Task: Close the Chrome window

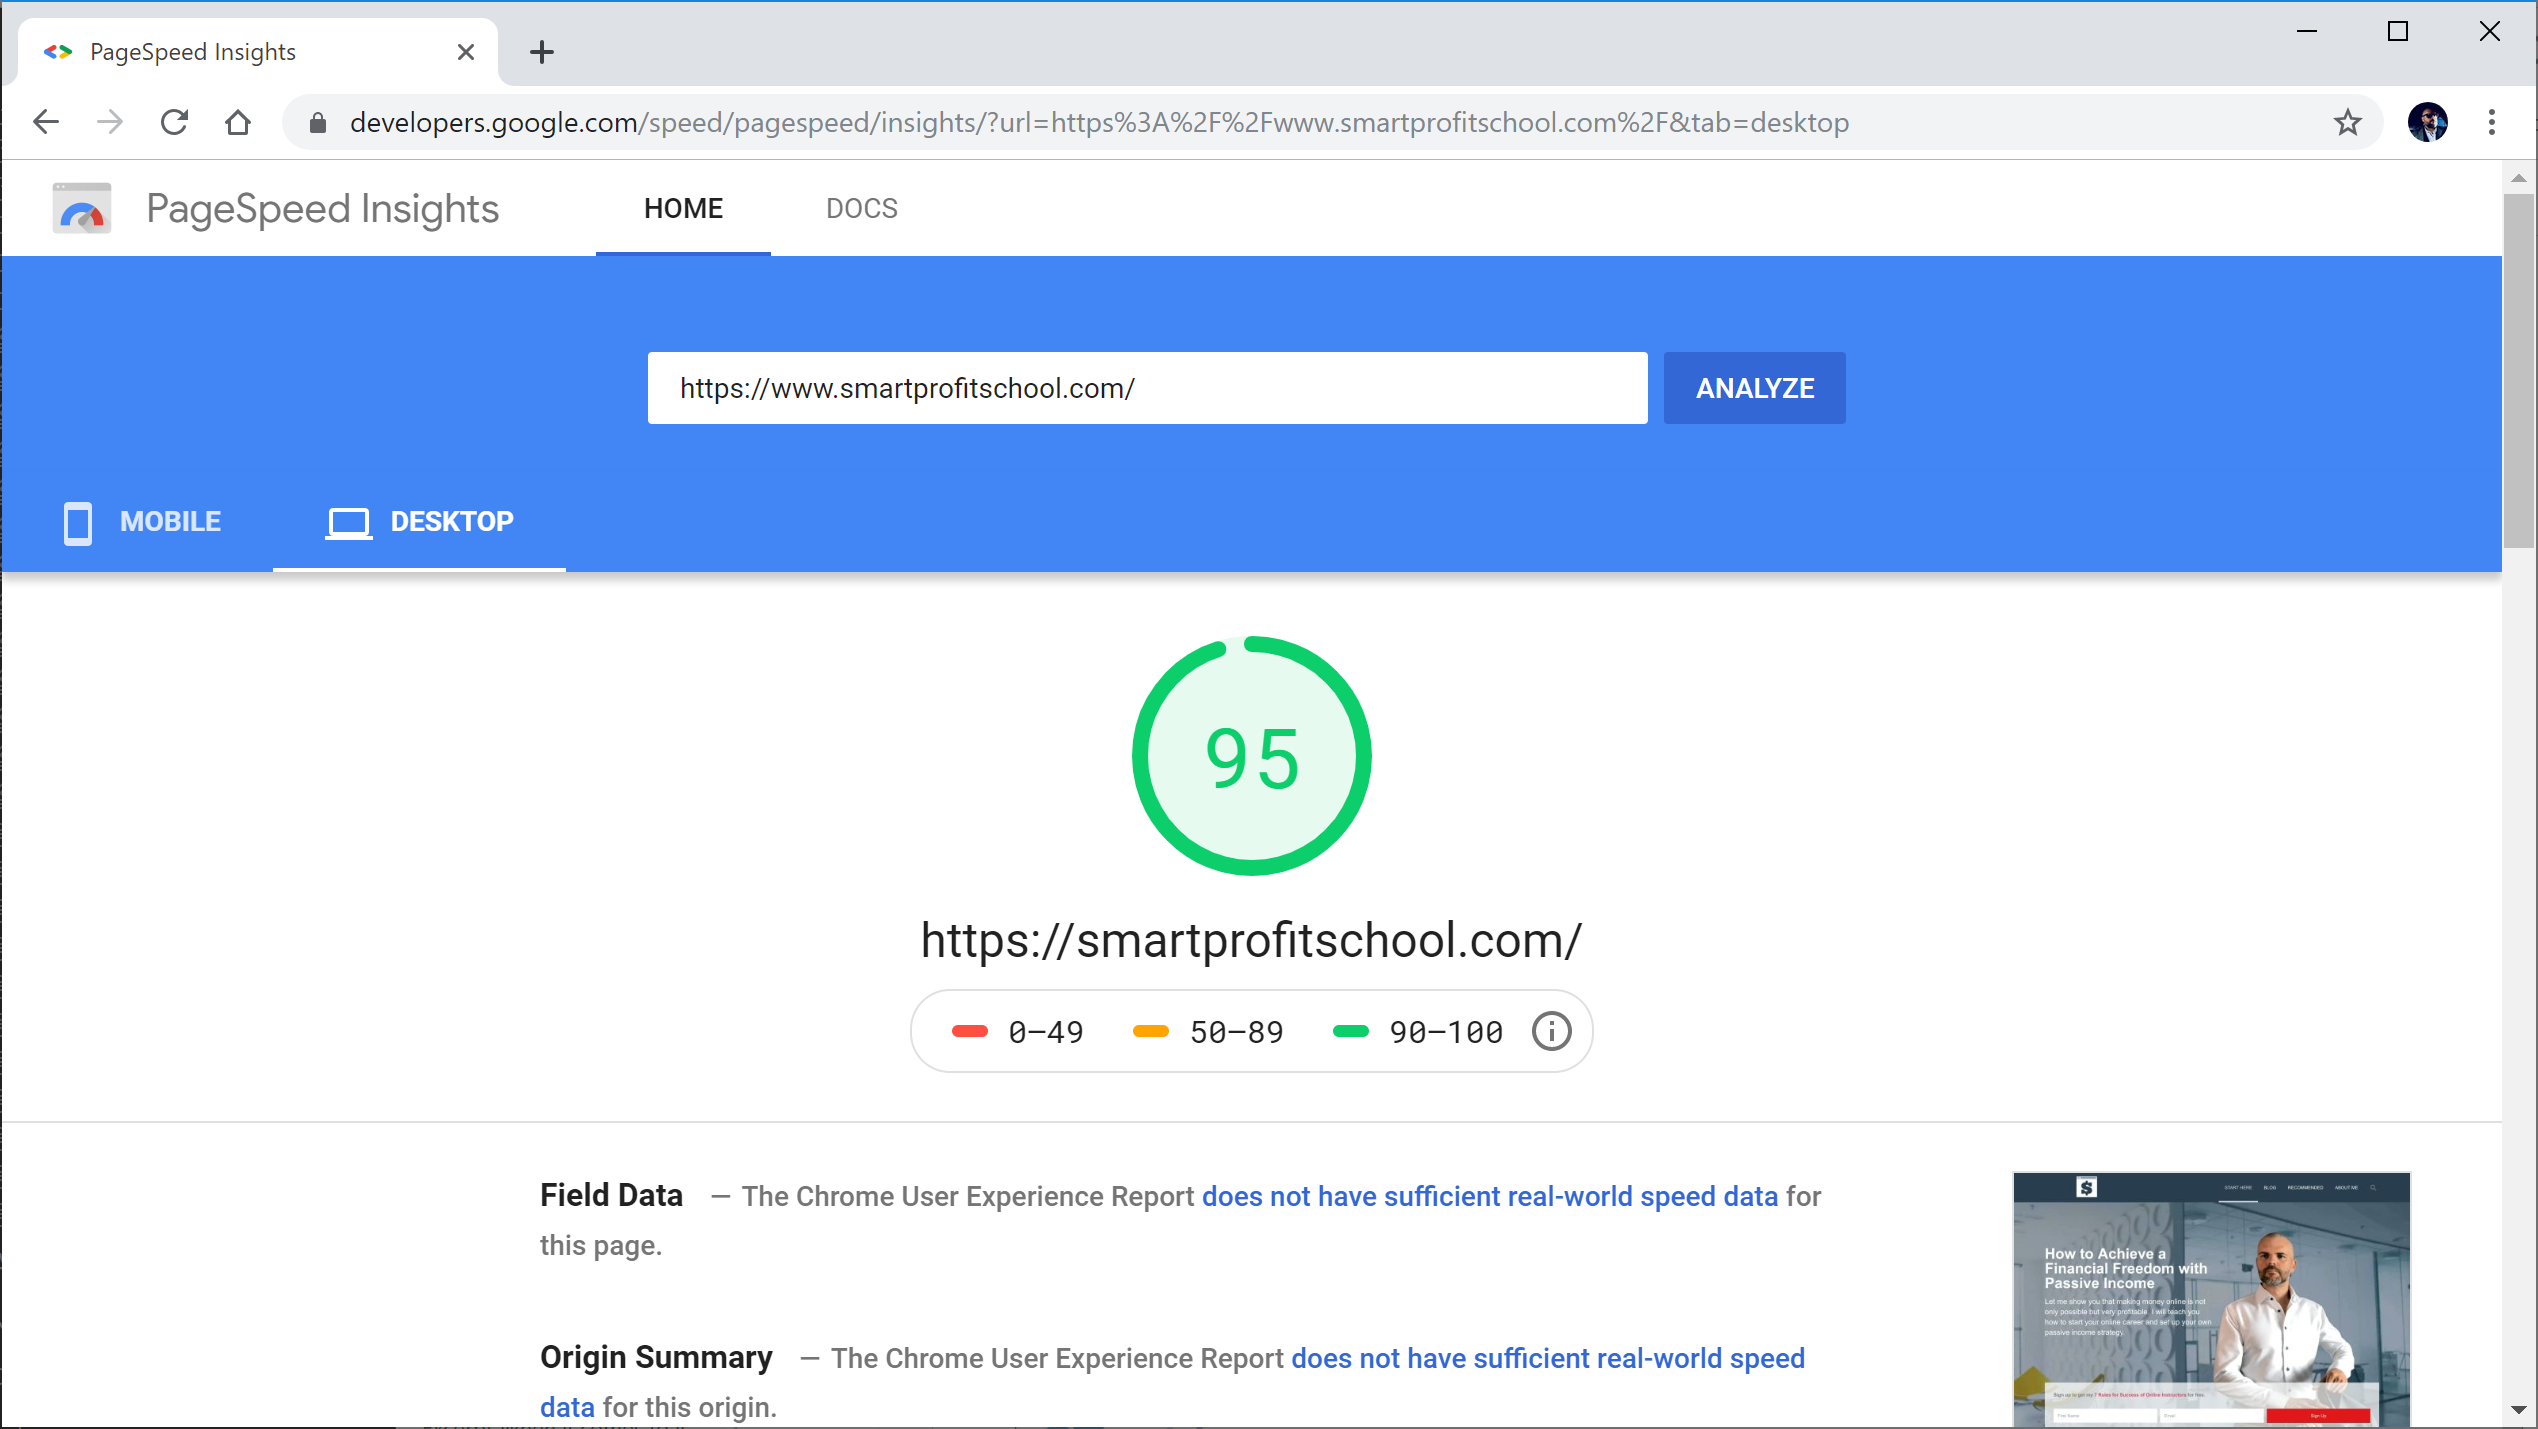Action: tap(2489, 31)
